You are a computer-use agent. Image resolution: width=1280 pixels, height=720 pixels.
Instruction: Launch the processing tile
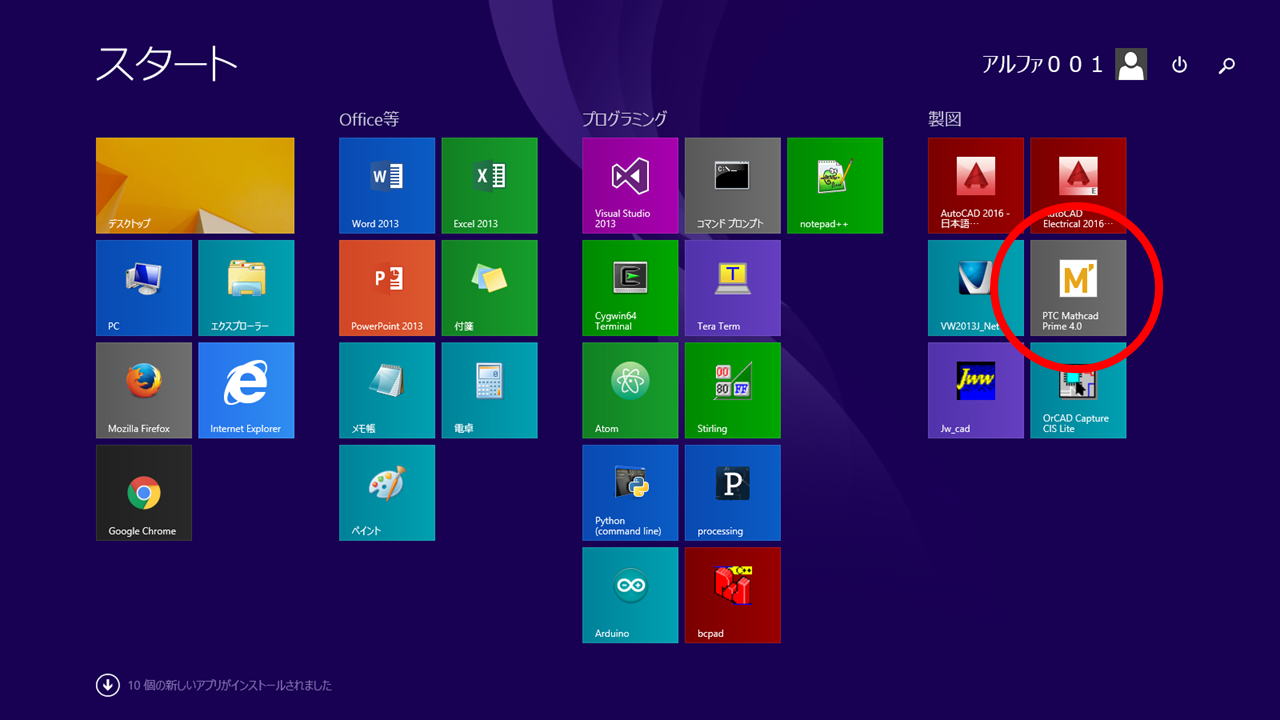(x=732, y=493)
